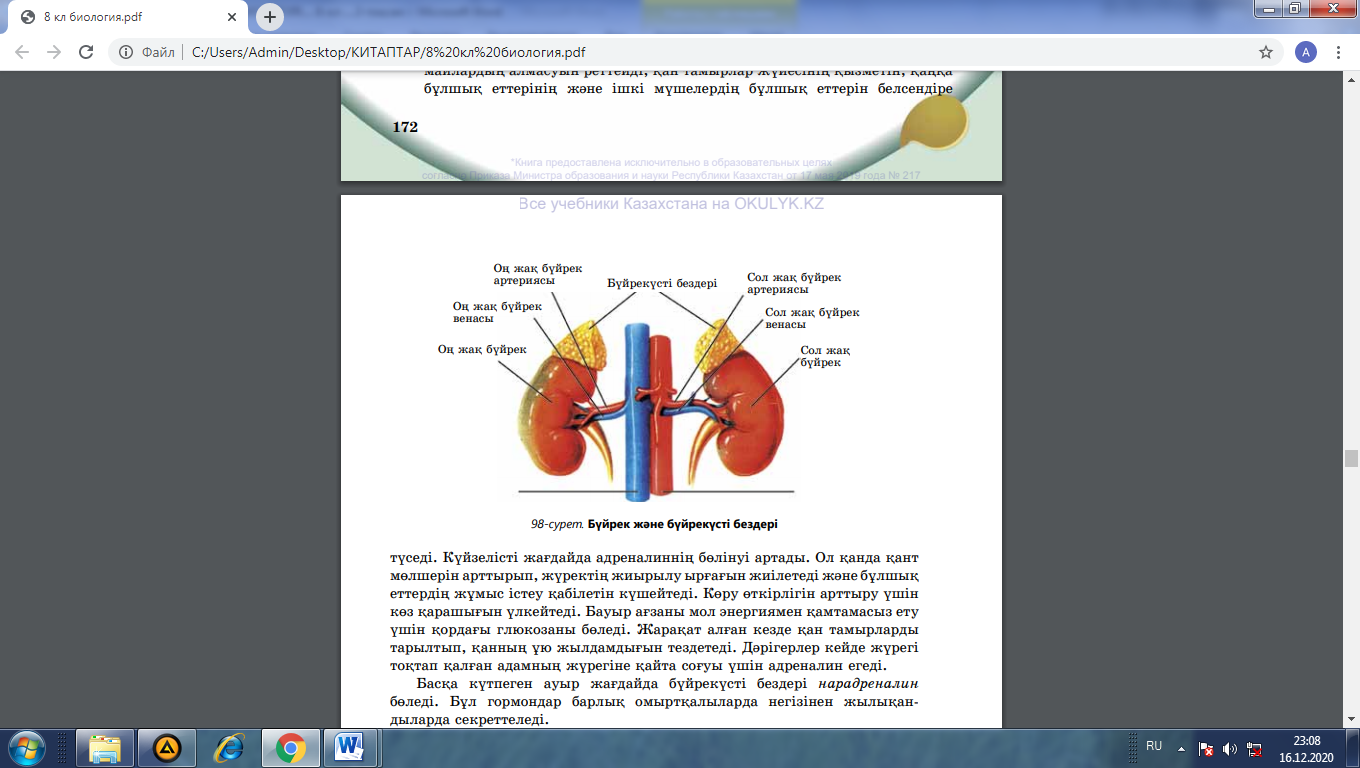Click the vertical scrollbar thumb
The image size is (1360, 768).
coord(1351,459)
